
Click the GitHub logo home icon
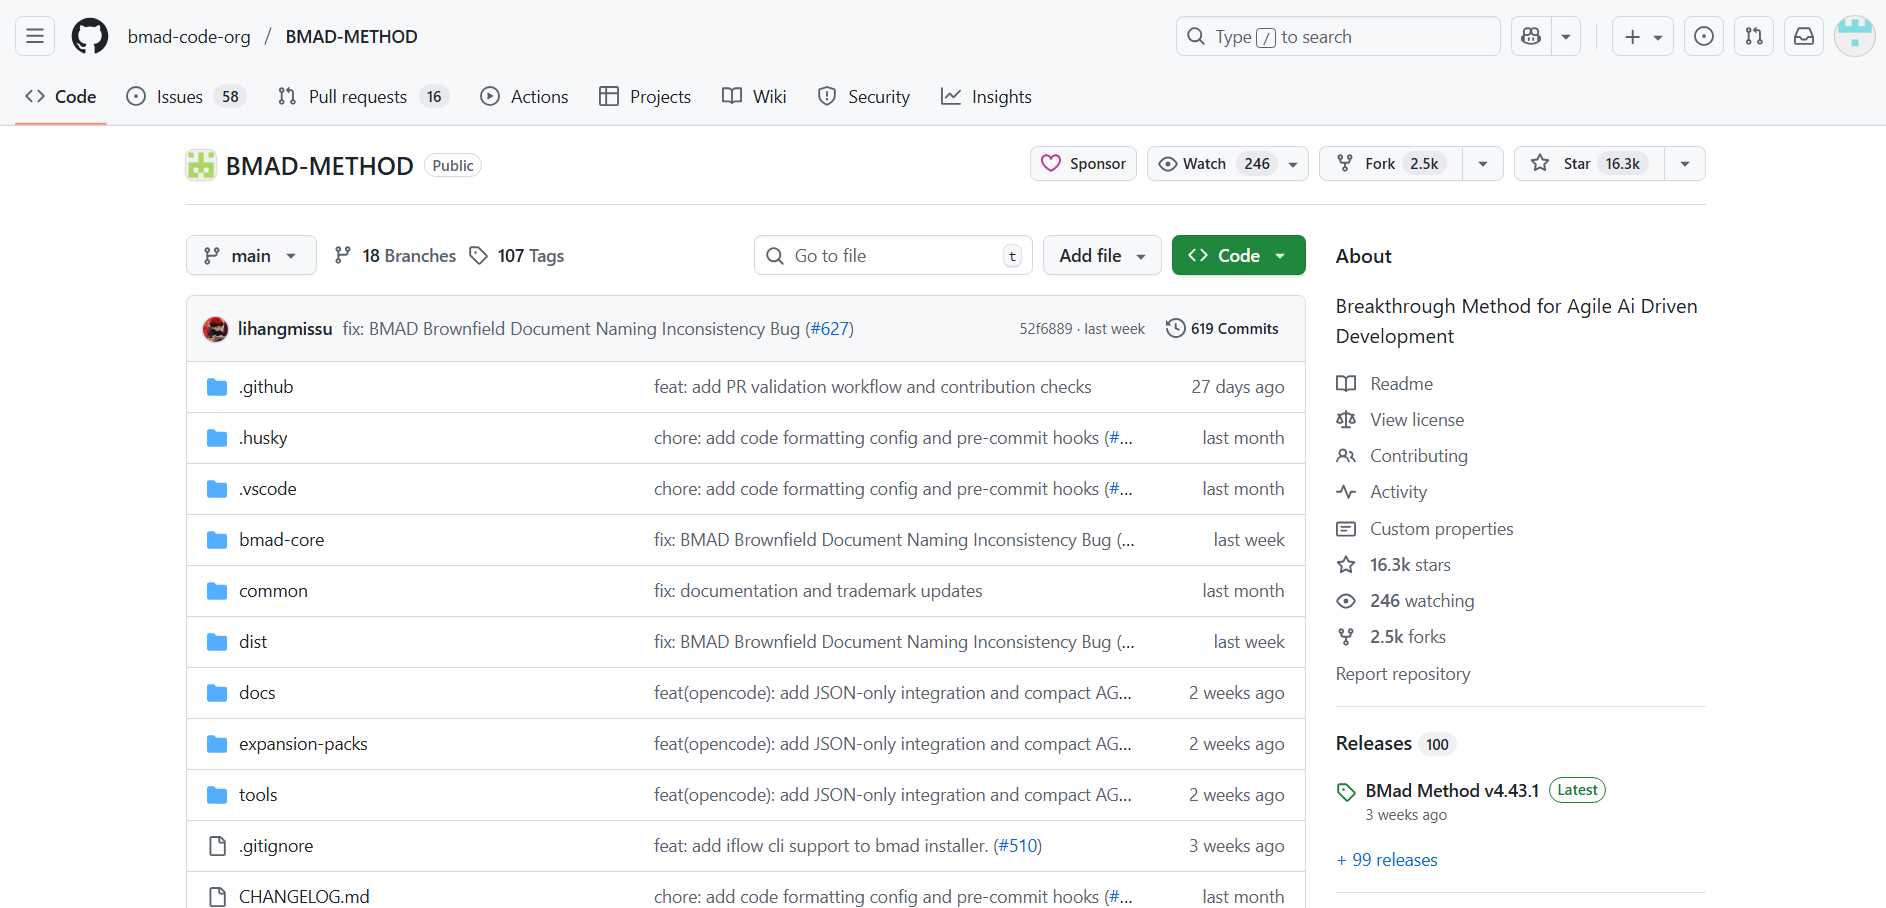[x=90, y=37]
